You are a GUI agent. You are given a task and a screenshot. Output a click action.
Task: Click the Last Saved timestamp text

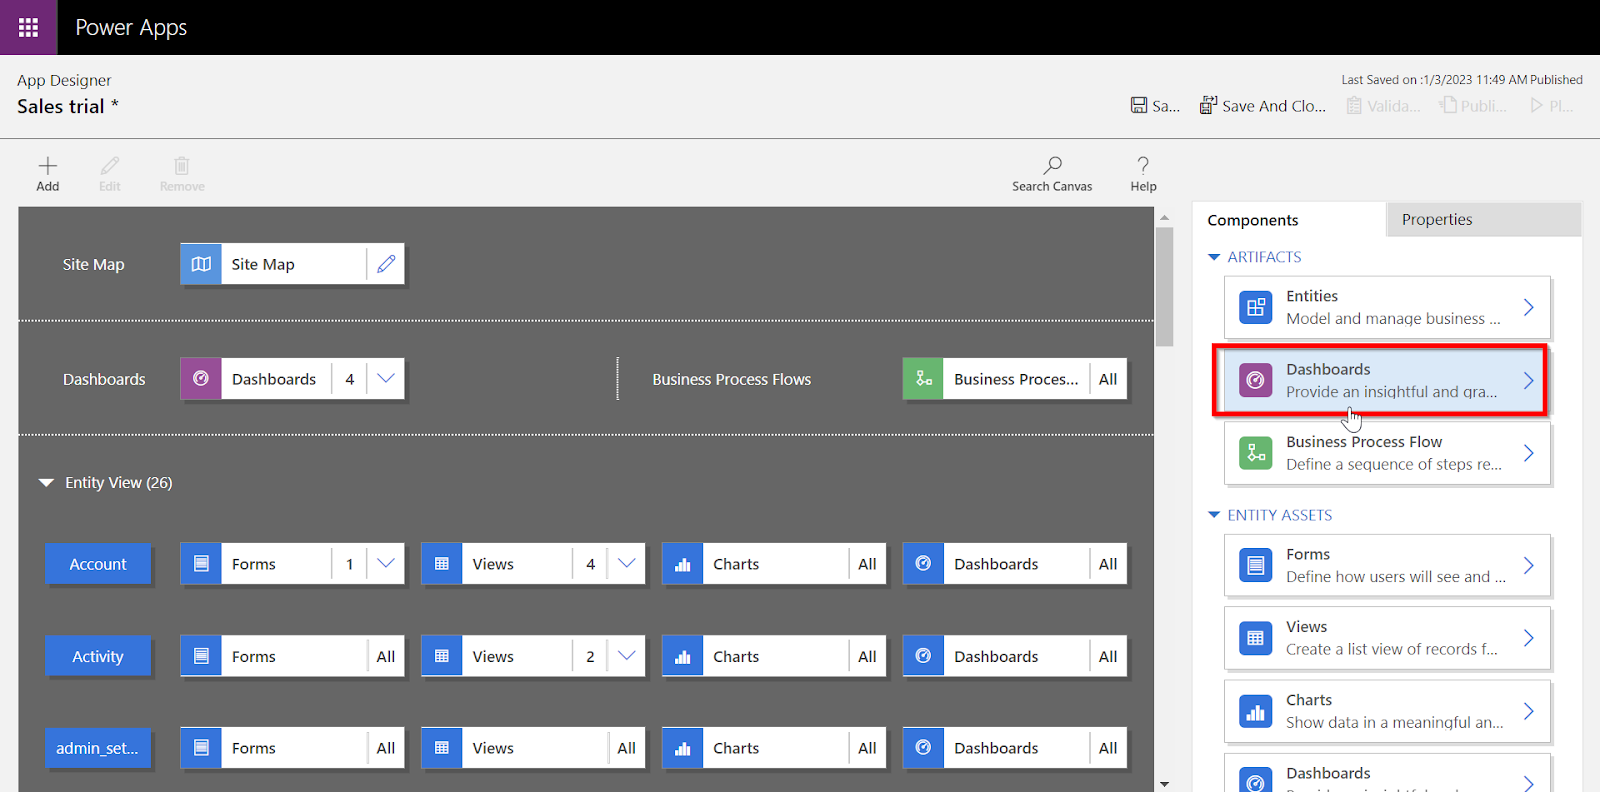(1462, 80)
